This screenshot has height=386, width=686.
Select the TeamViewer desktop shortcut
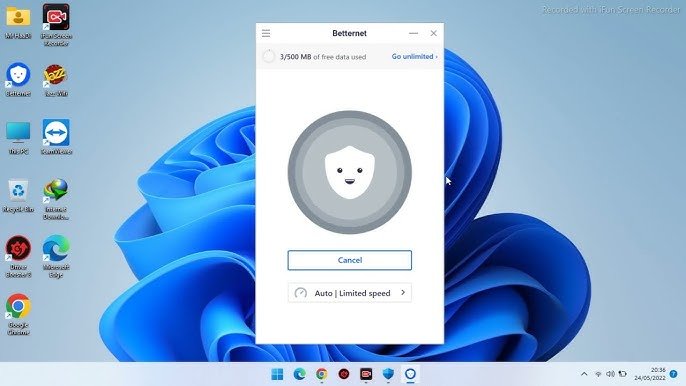click(56, 137)
